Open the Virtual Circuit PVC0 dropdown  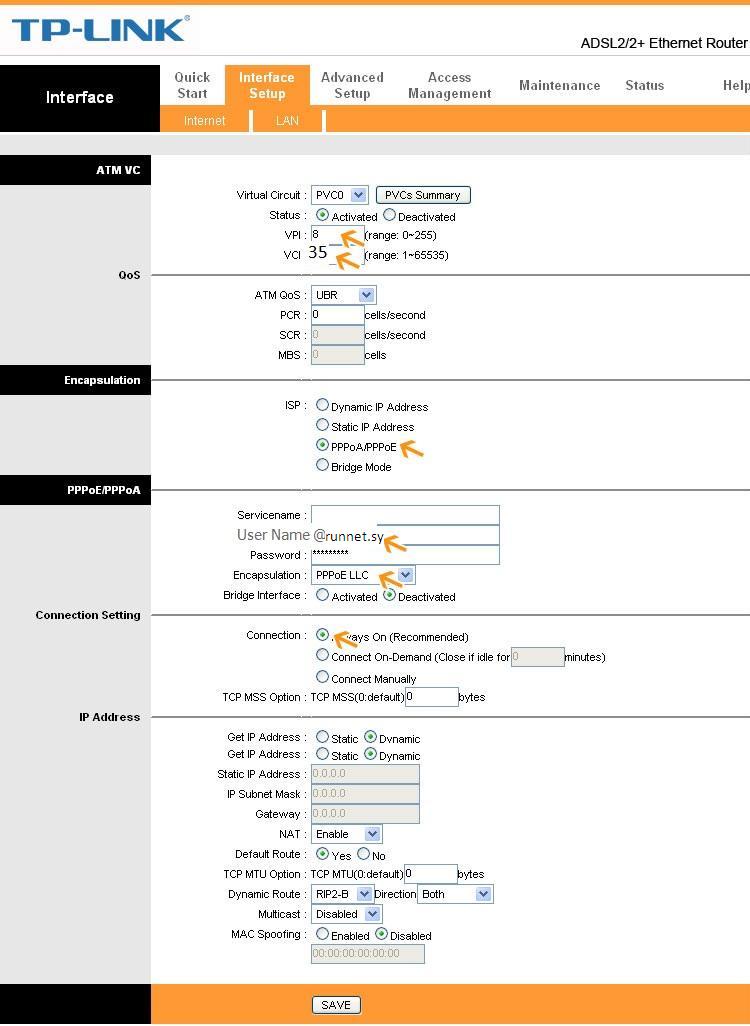click(340, 195)
